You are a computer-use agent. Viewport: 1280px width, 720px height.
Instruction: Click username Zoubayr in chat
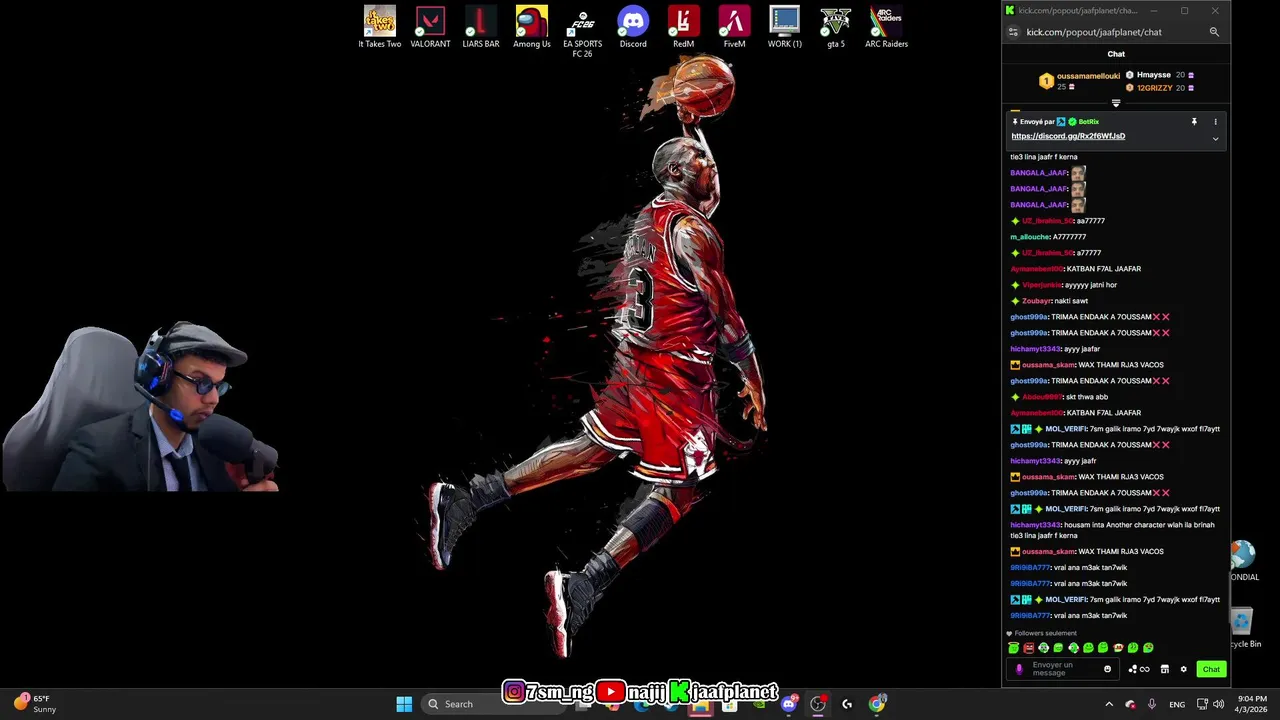pyautogui.click(x=1037, y=301)
